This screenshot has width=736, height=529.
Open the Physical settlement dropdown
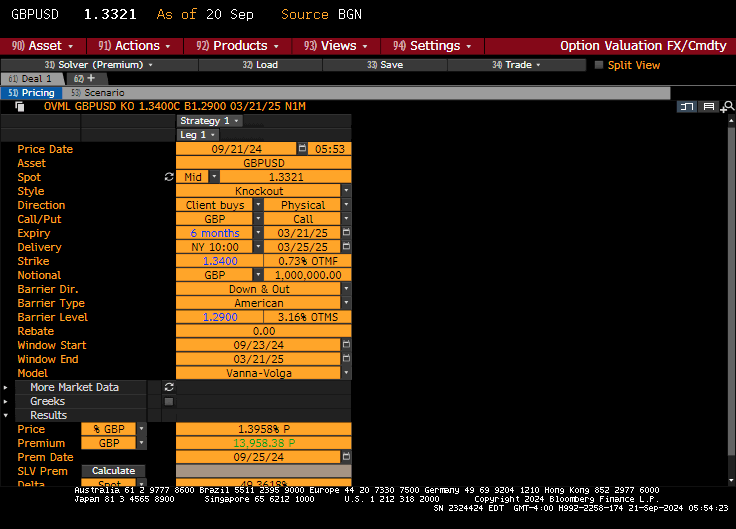(x=346, y=205)
